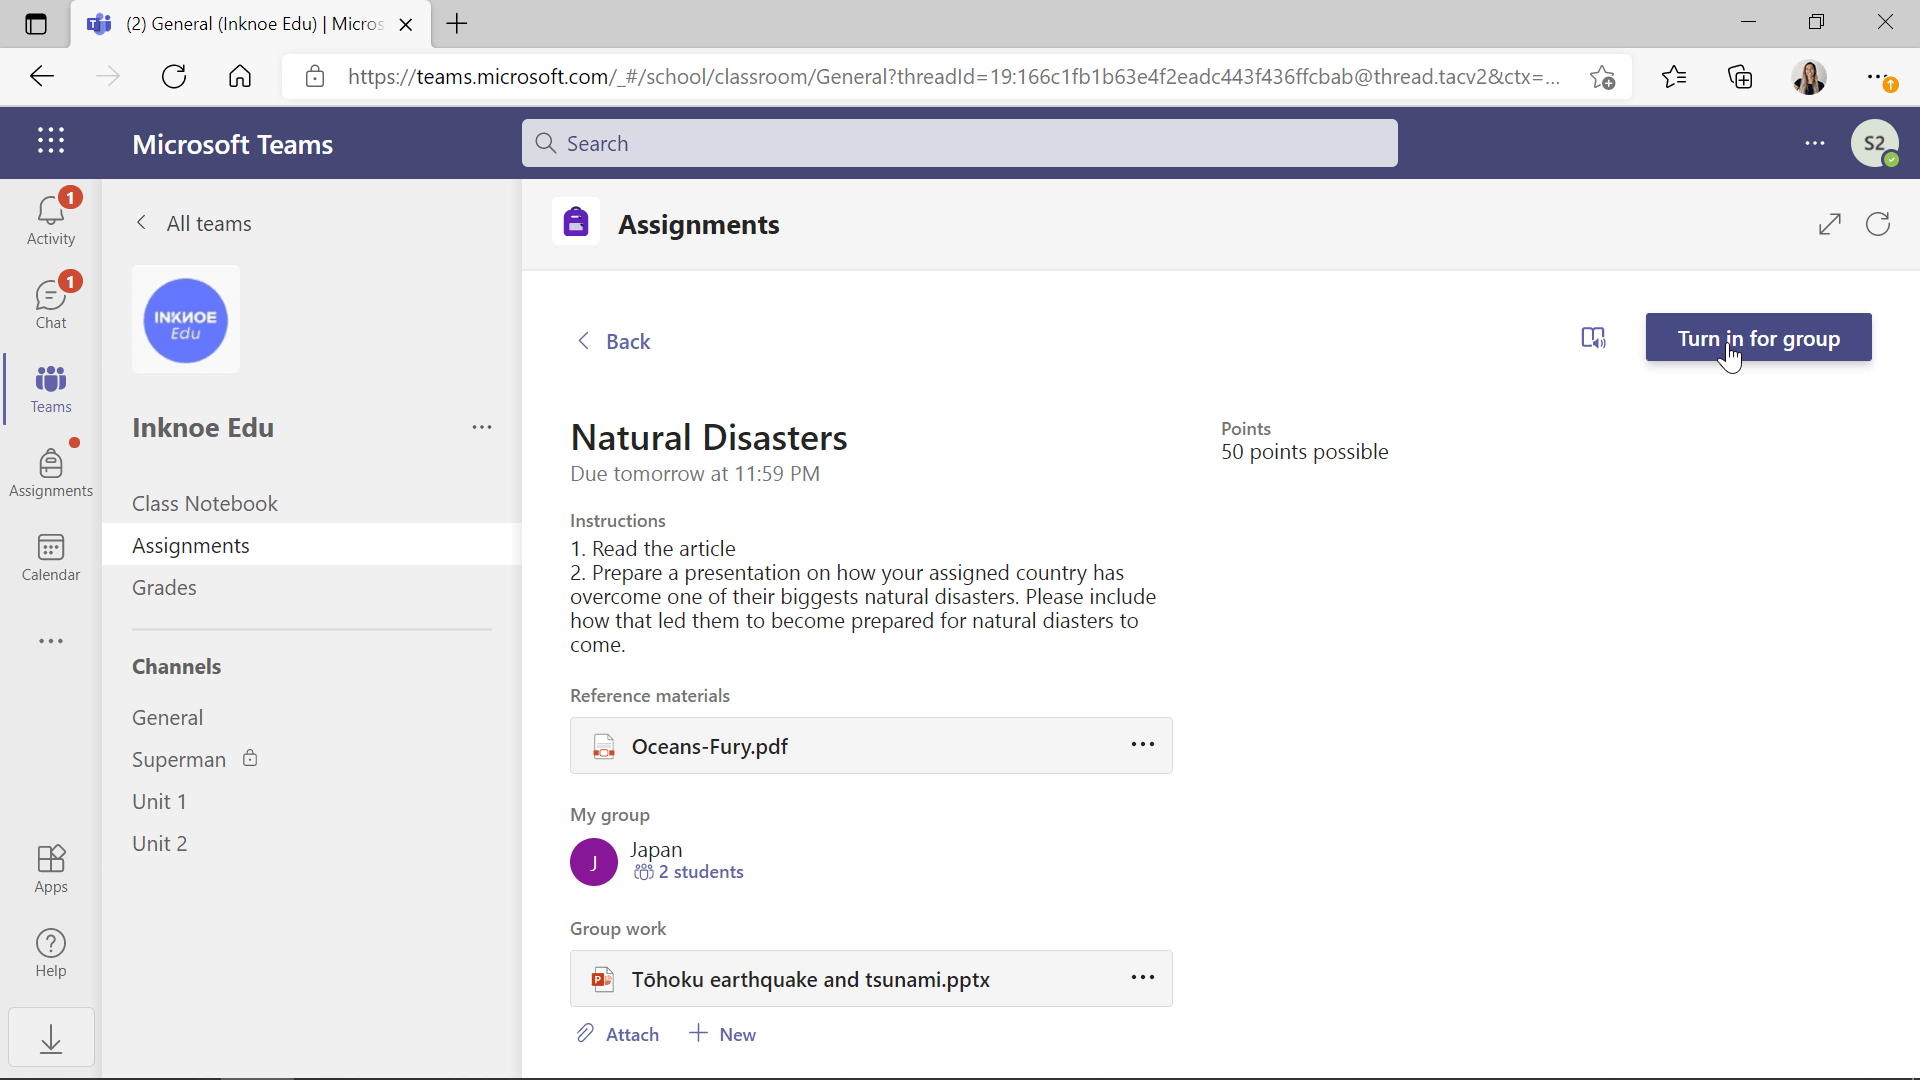1920x1080 pixels.
Task: Click the download icon in sidebar
Action: point(50,1039)
